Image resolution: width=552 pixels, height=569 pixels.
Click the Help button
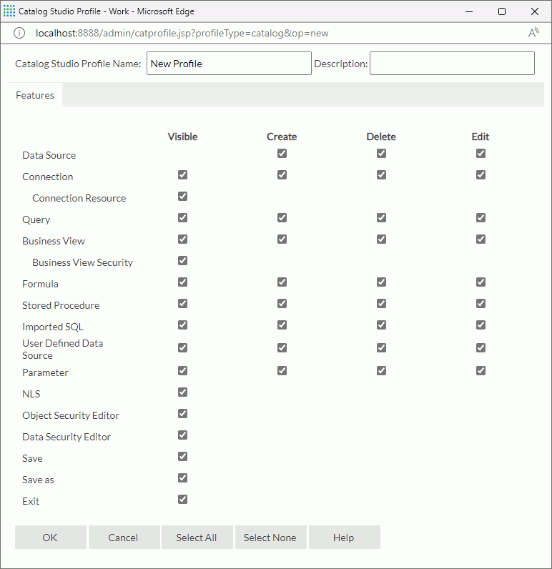(x=344, y=537)
